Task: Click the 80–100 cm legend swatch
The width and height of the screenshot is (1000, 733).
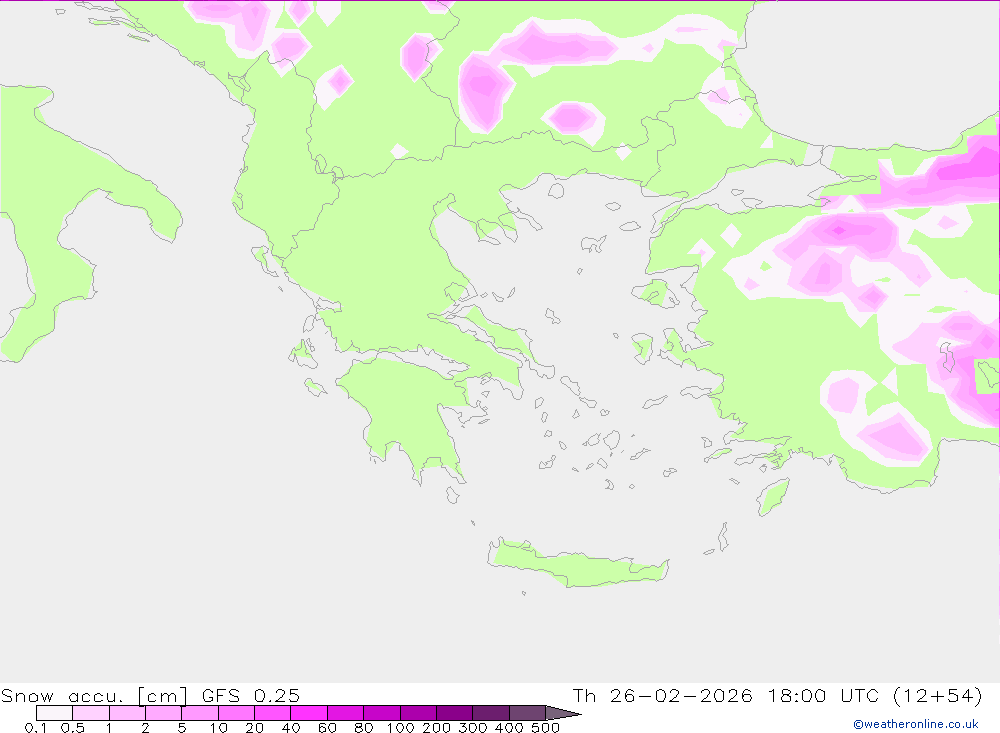Action: [381, 713]
